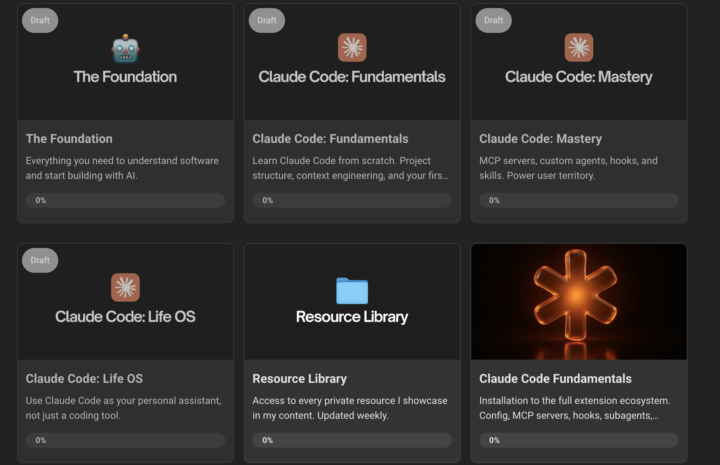
Task: Click the Draft badge on Claude Code: Life OS card
Action: click(x=40, y=260)
